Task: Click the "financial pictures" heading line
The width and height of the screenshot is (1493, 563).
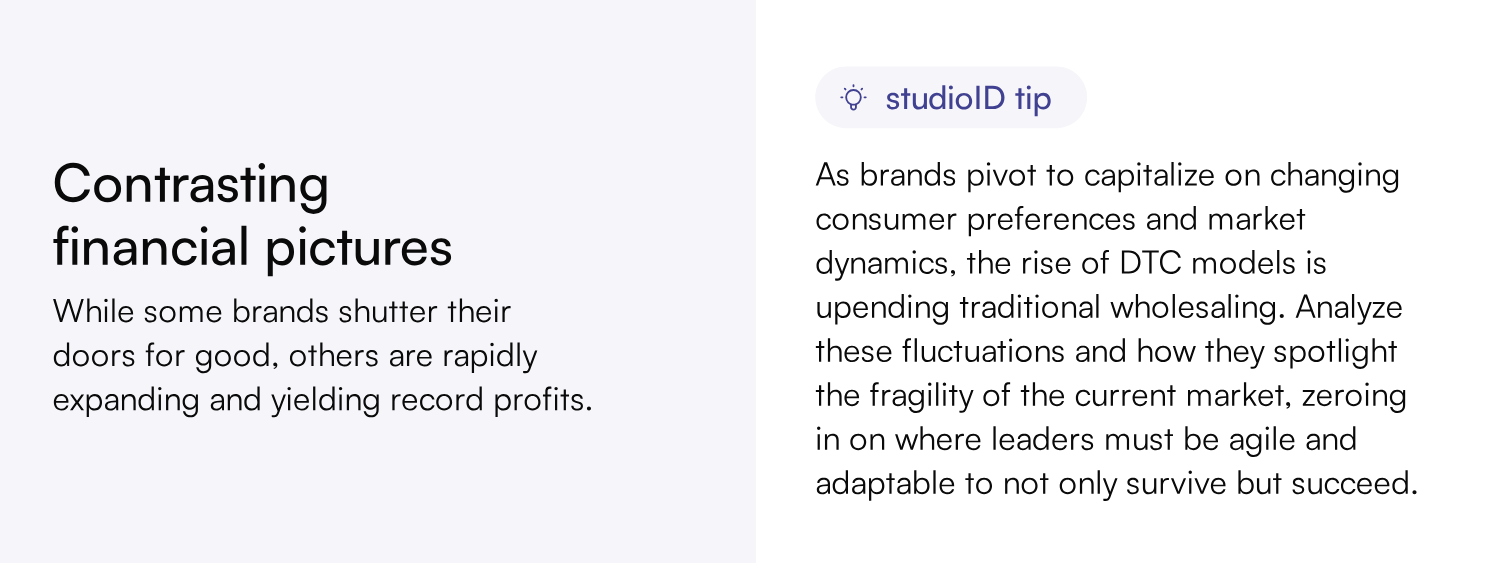Action: click(252, 248)
